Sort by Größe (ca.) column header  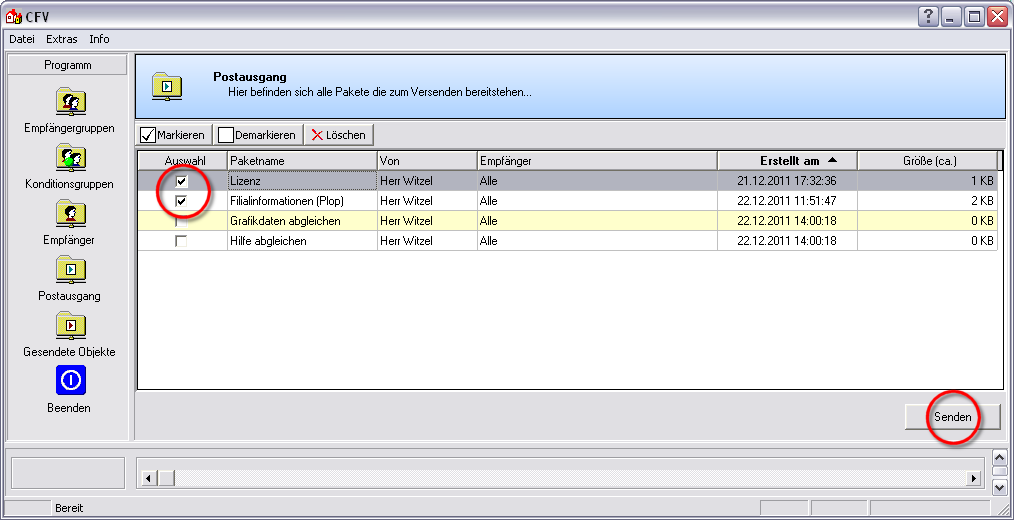click(x=927, y=161)
